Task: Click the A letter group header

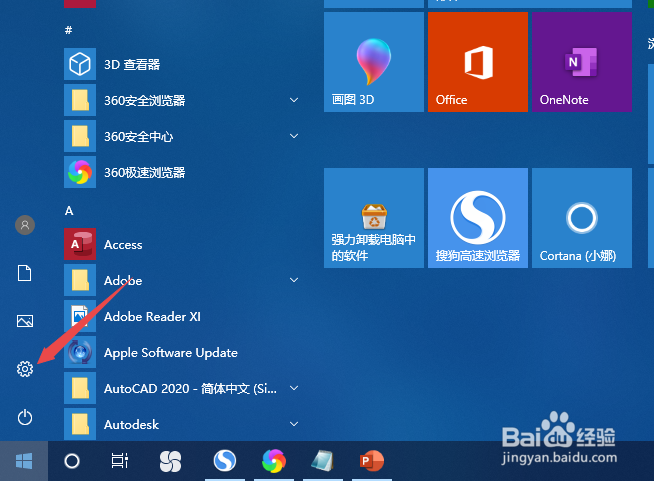Action: (x=69, y=211)
